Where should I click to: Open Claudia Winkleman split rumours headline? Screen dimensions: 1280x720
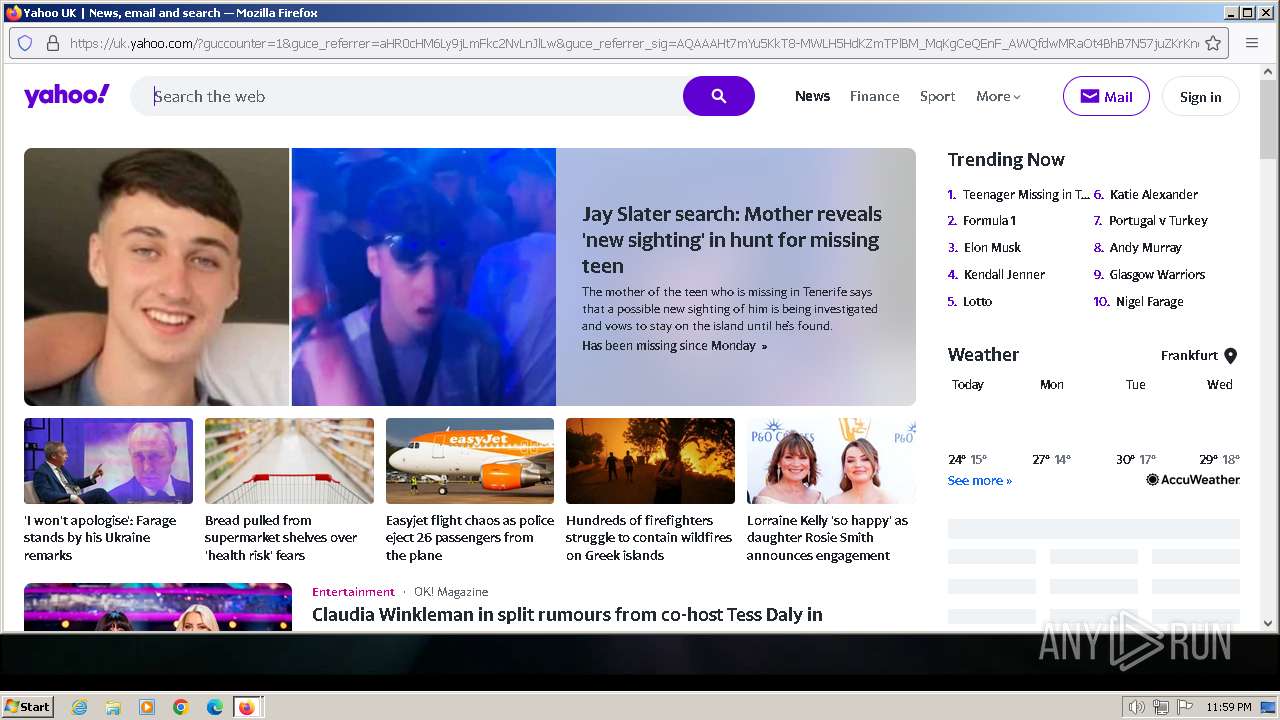tap(567, 614)
